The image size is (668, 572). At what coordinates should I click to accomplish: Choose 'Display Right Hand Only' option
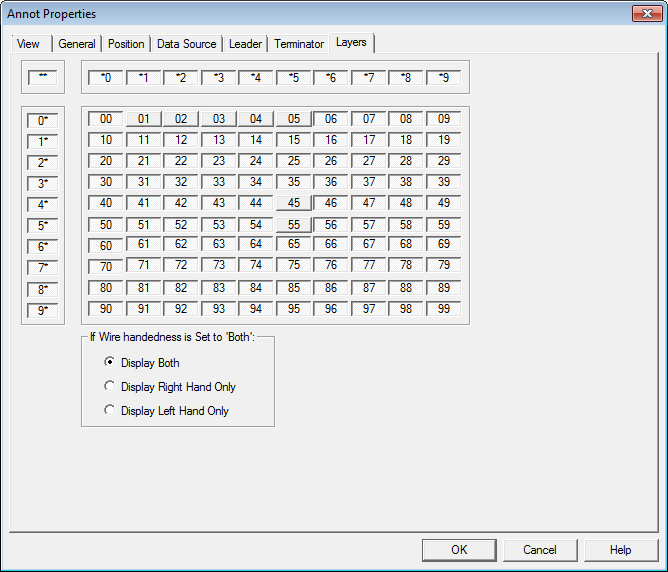(x=110, y=387)
